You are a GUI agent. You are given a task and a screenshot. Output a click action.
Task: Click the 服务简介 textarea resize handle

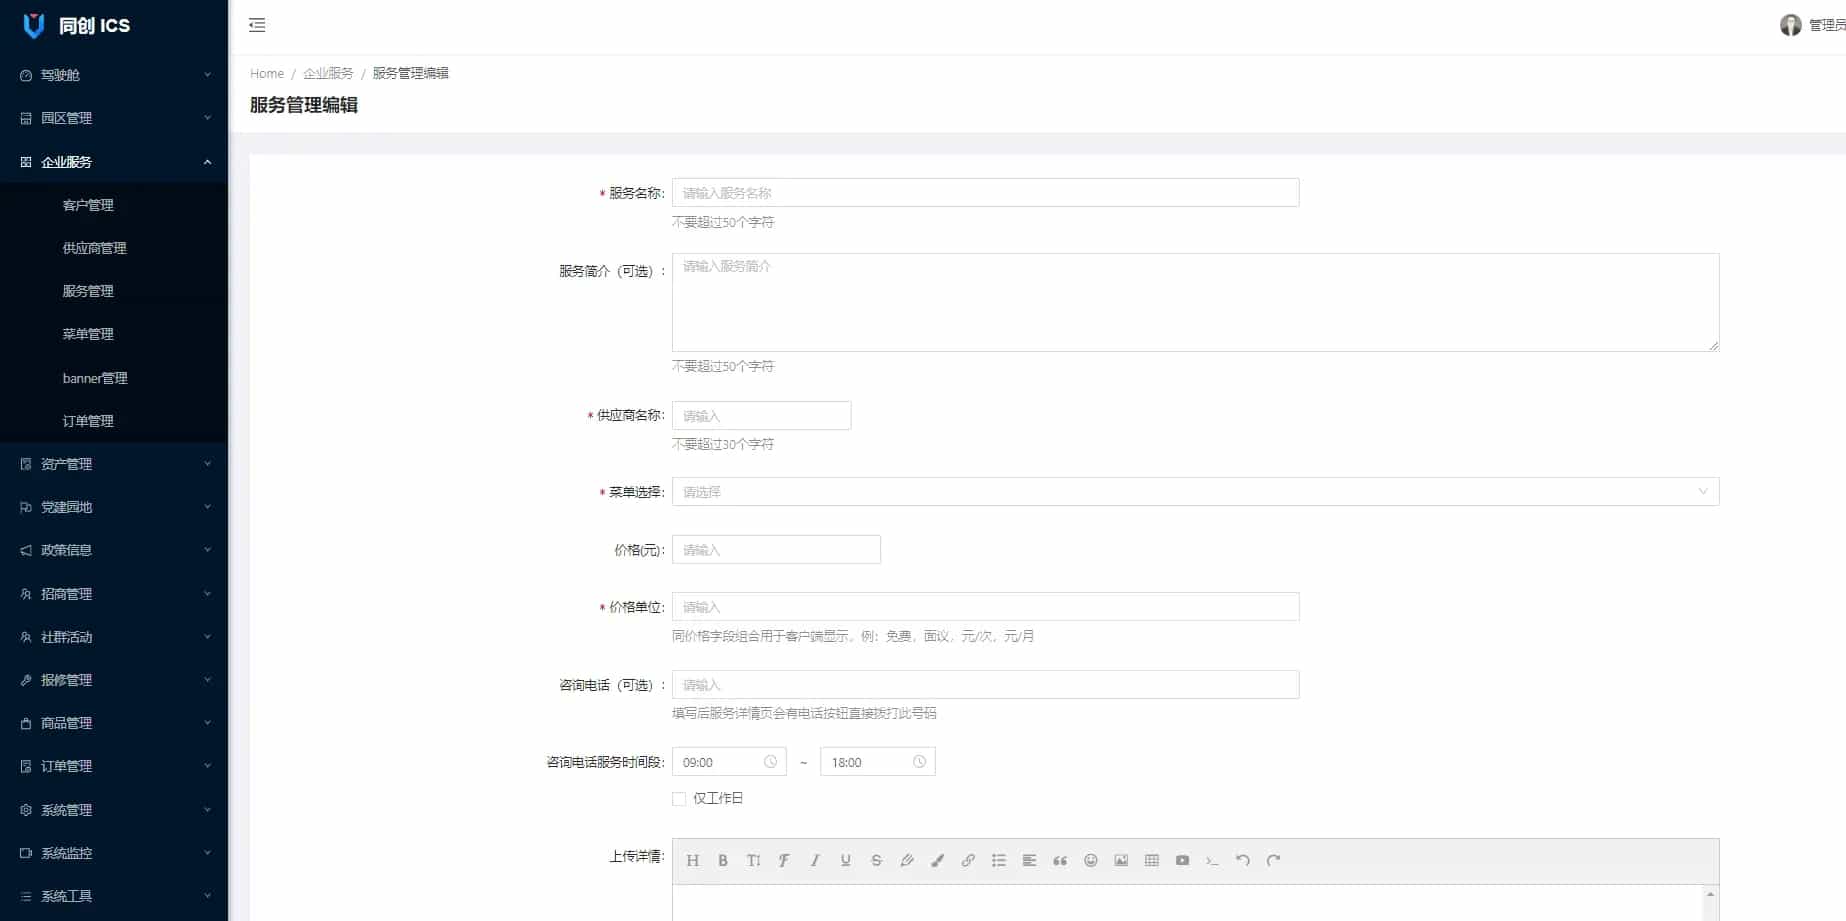[x=1713, y=345]
